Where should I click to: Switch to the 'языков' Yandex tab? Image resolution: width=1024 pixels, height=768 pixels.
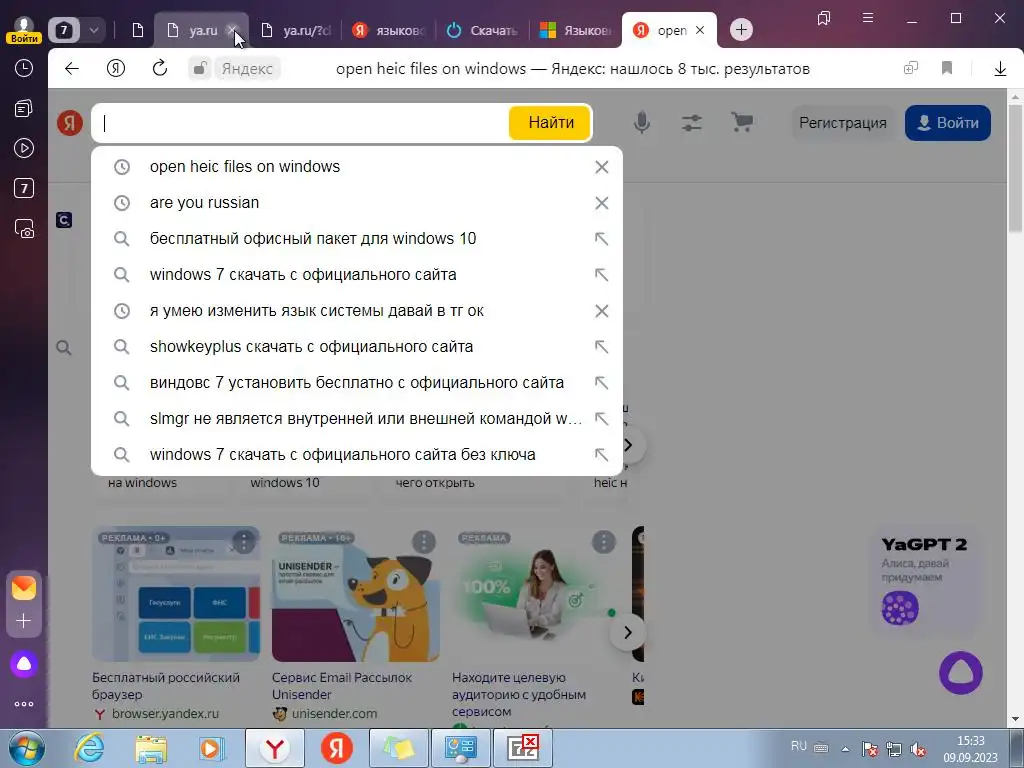click(x=391, y=30)
